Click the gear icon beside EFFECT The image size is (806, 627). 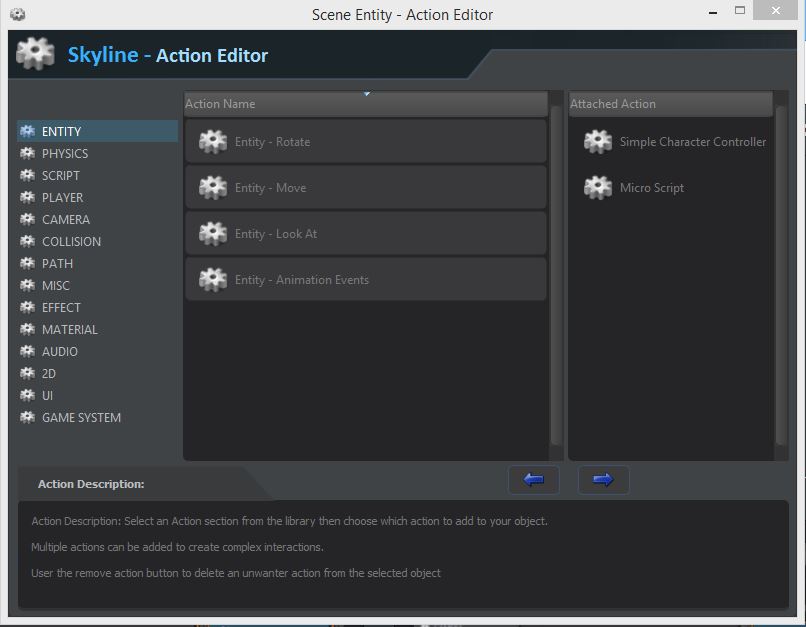pyautogui.click(x=27, y=308)
